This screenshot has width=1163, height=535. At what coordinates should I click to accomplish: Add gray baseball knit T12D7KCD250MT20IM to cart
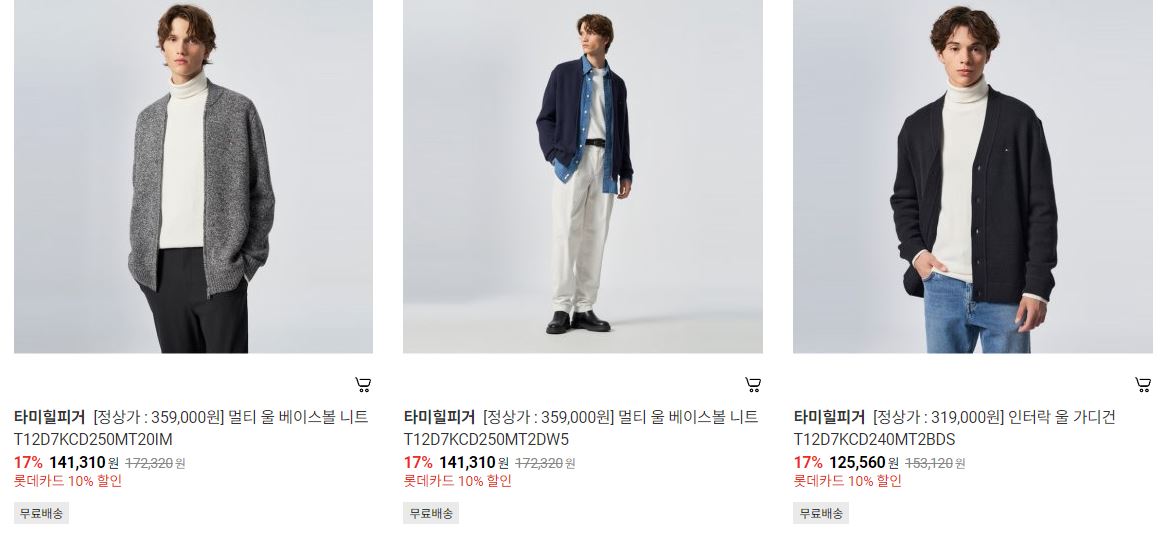[x=363, y=384]
